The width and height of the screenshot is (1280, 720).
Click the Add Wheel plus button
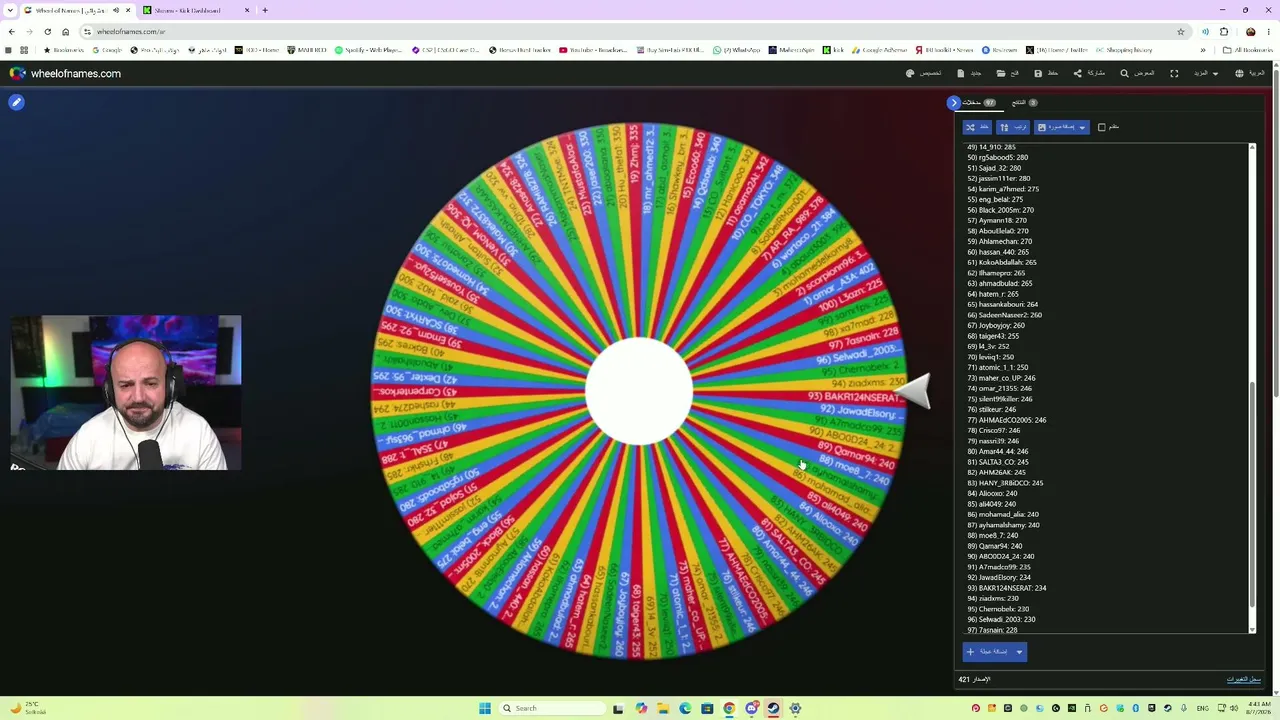[x=988, y=652]
